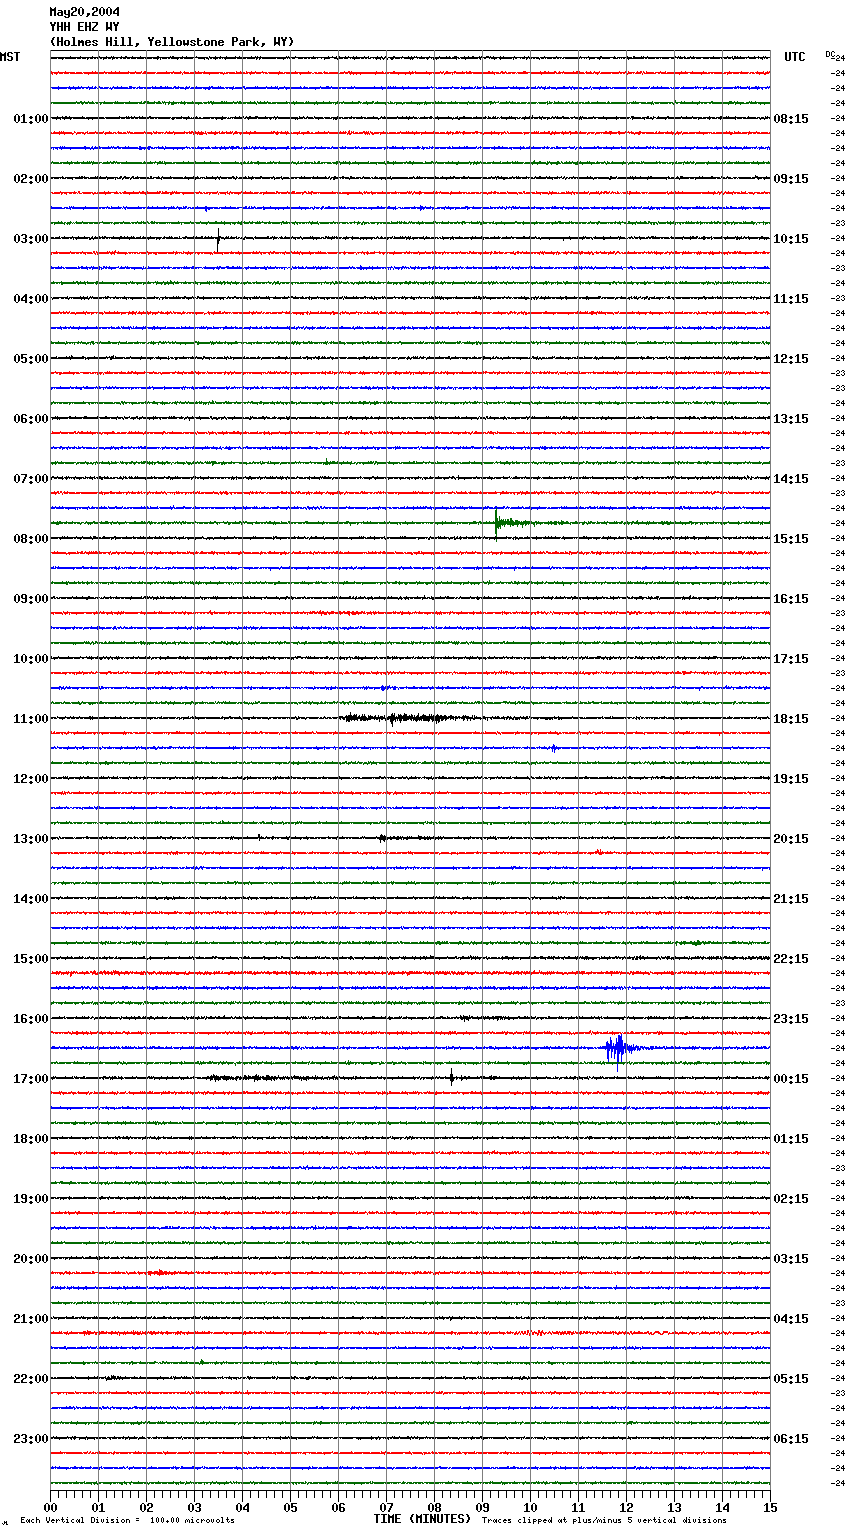Click the 04:15 UTC time label

pyautogui.click(x=791, y=1319)
